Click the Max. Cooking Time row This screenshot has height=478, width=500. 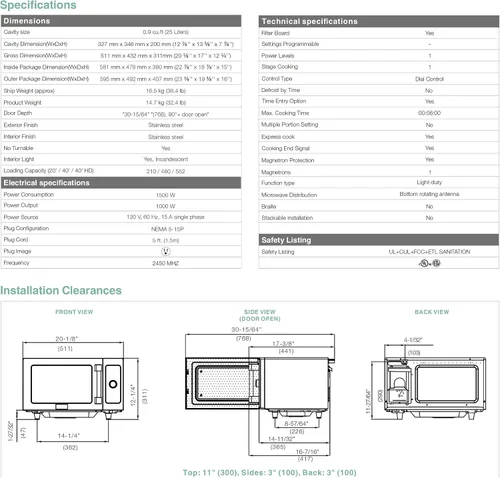(379, 113)
